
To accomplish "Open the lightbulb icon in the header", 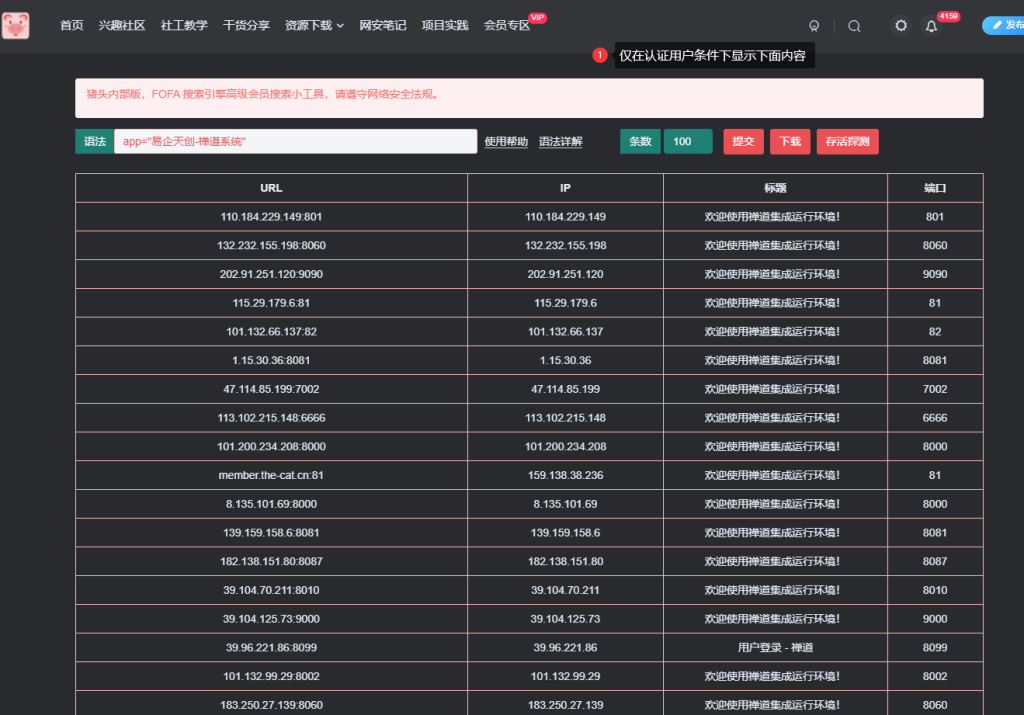I will [814, 26].
